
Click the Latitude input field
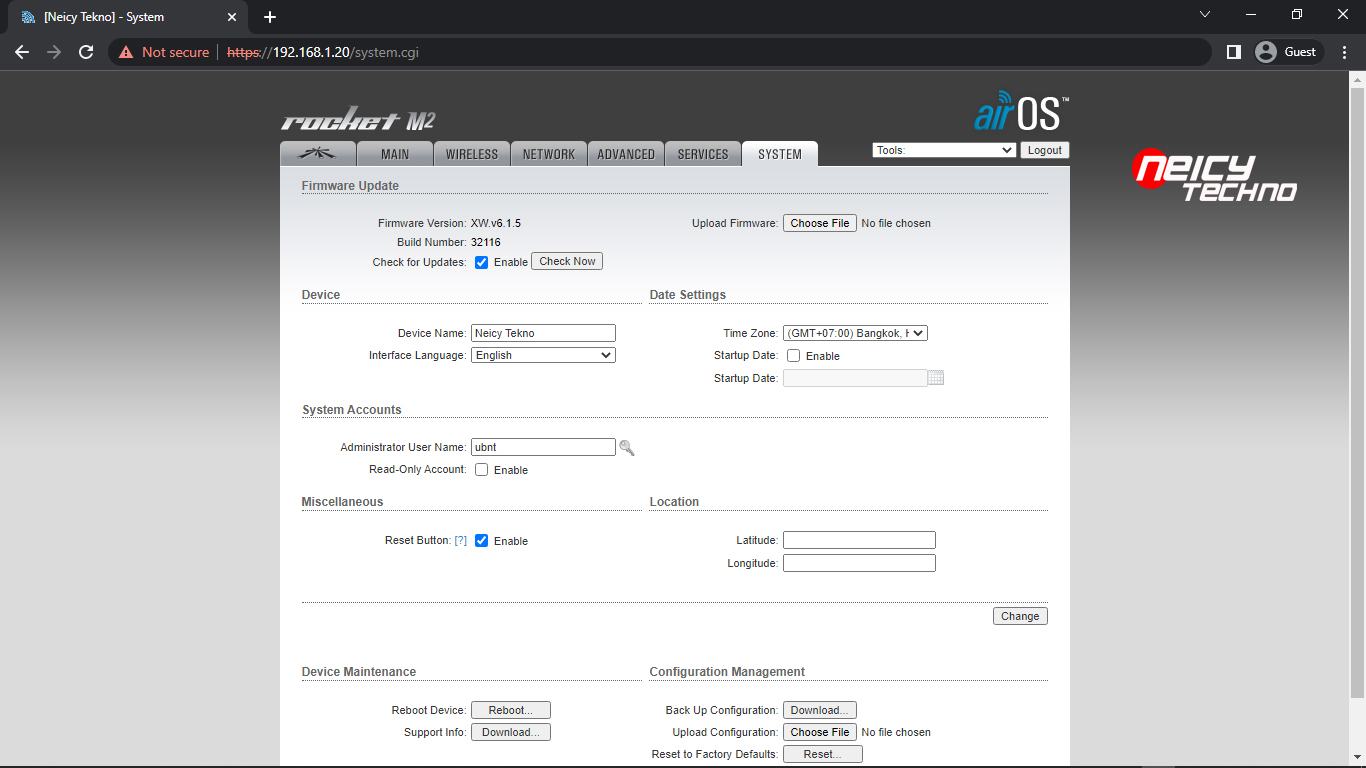pyautogui.click(x=859, y=540)
